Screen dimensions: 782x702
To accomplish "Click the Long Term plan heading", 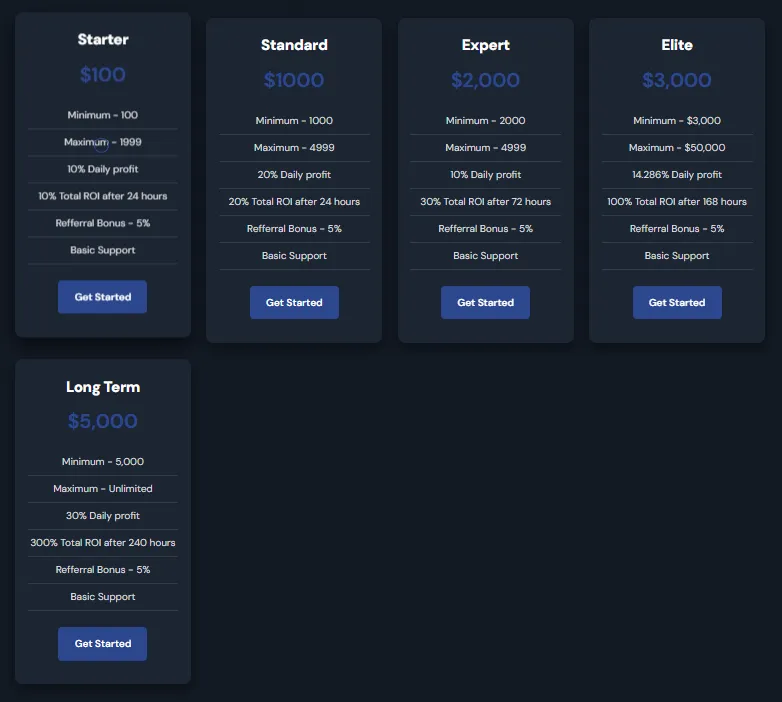I will [103, 387].
